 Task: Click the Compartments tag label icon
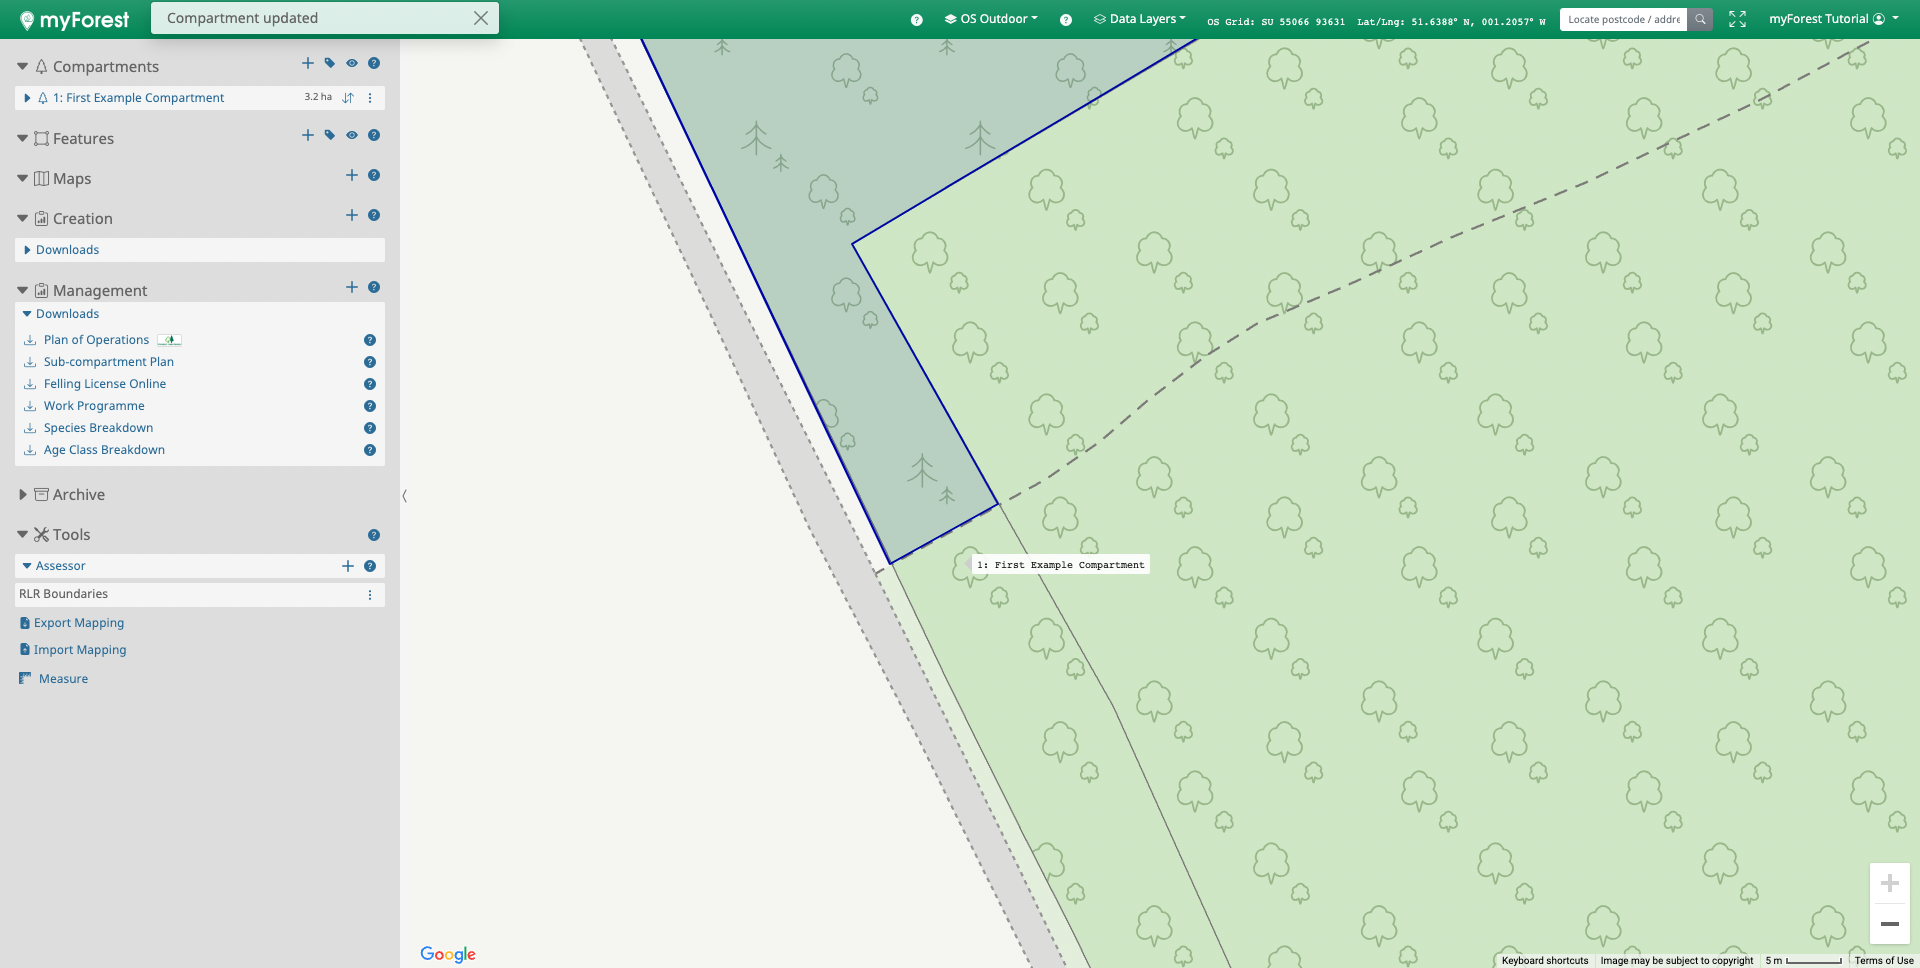tap(330, 63)
